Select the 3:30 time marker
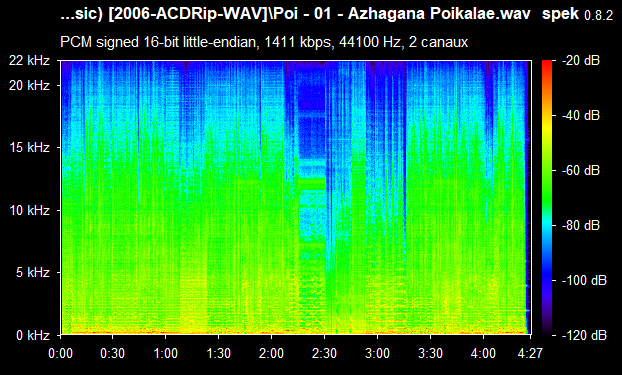622x375 pixels. (430, 353)
